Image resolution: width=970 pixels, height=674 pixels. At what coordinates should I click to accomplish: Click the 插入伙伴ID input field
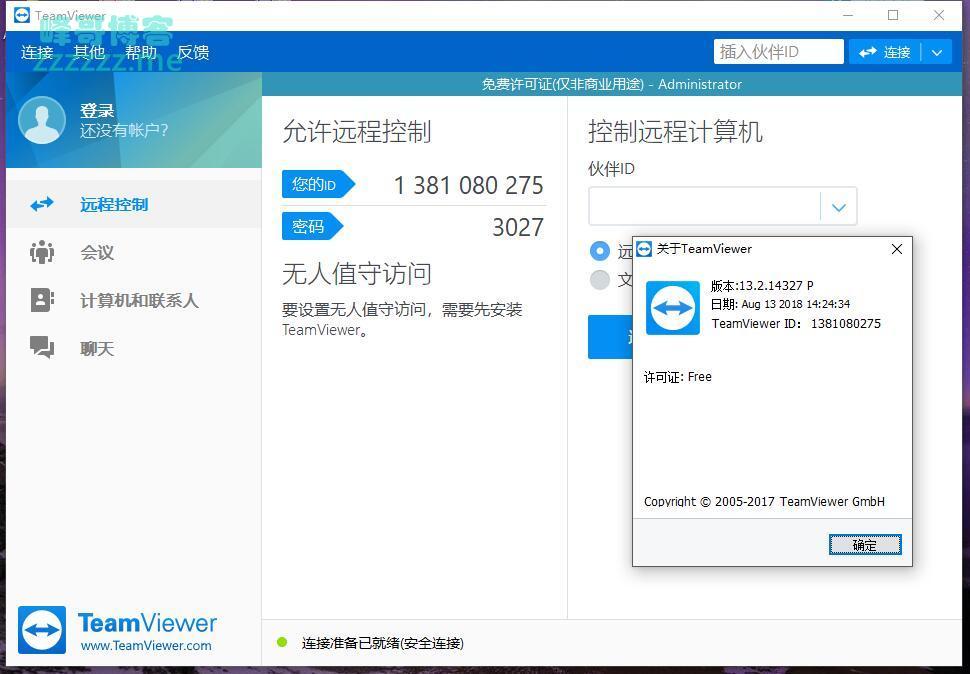point(778,52)
